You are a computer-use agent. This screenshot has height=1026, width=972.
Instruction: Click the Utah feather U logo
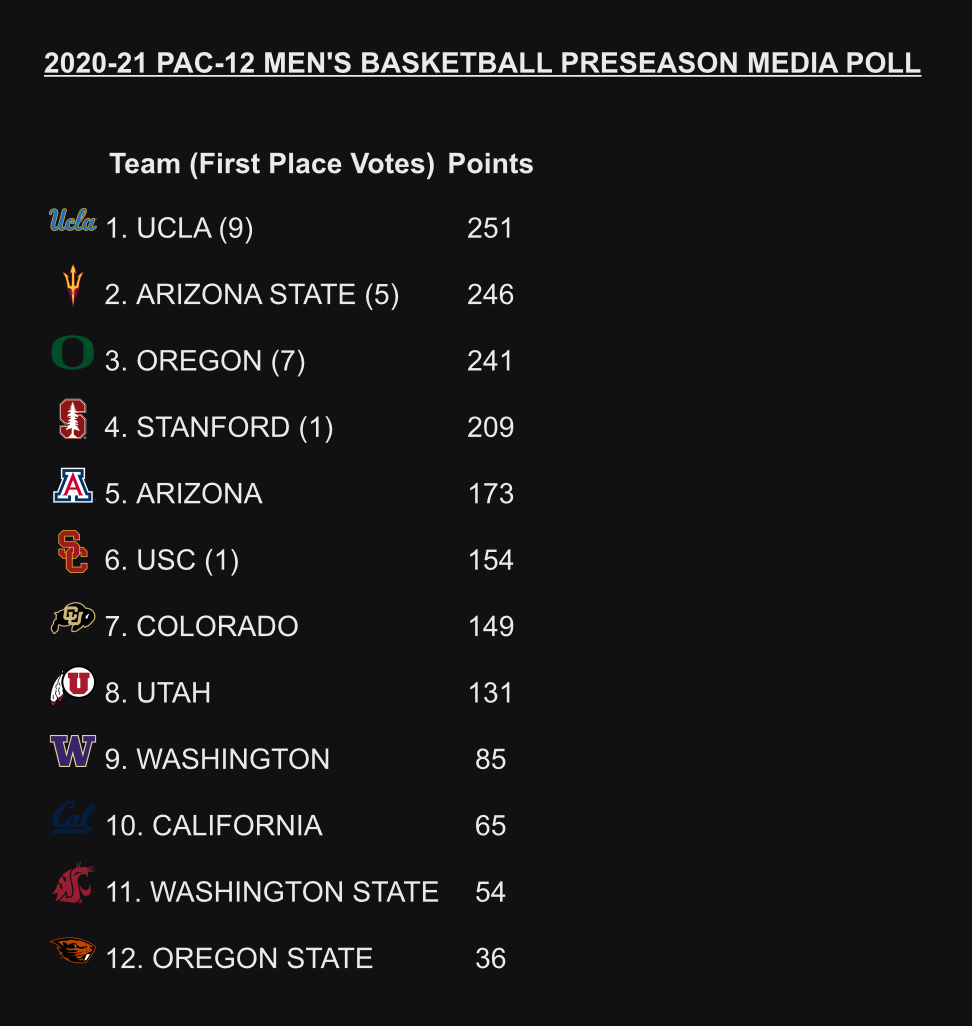click(73, 685)
